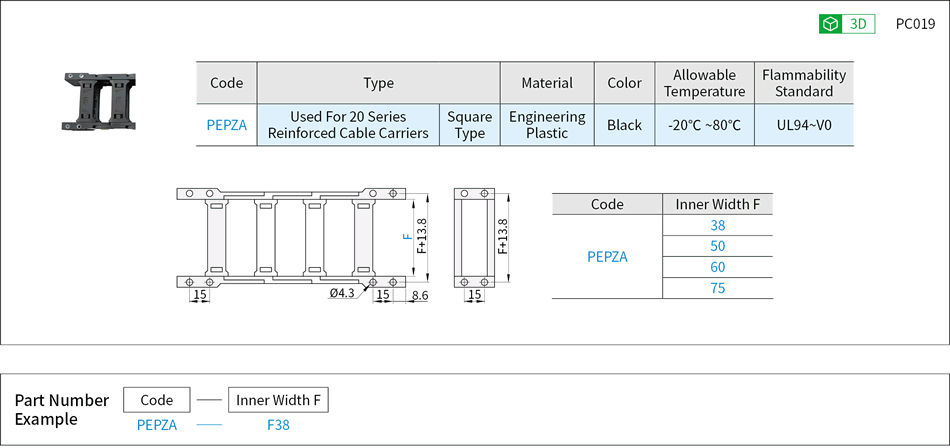The height and width of the screenshot is (448, 950).
Task: Click the Code box in Part Number Example
Action: pos(157,400)
